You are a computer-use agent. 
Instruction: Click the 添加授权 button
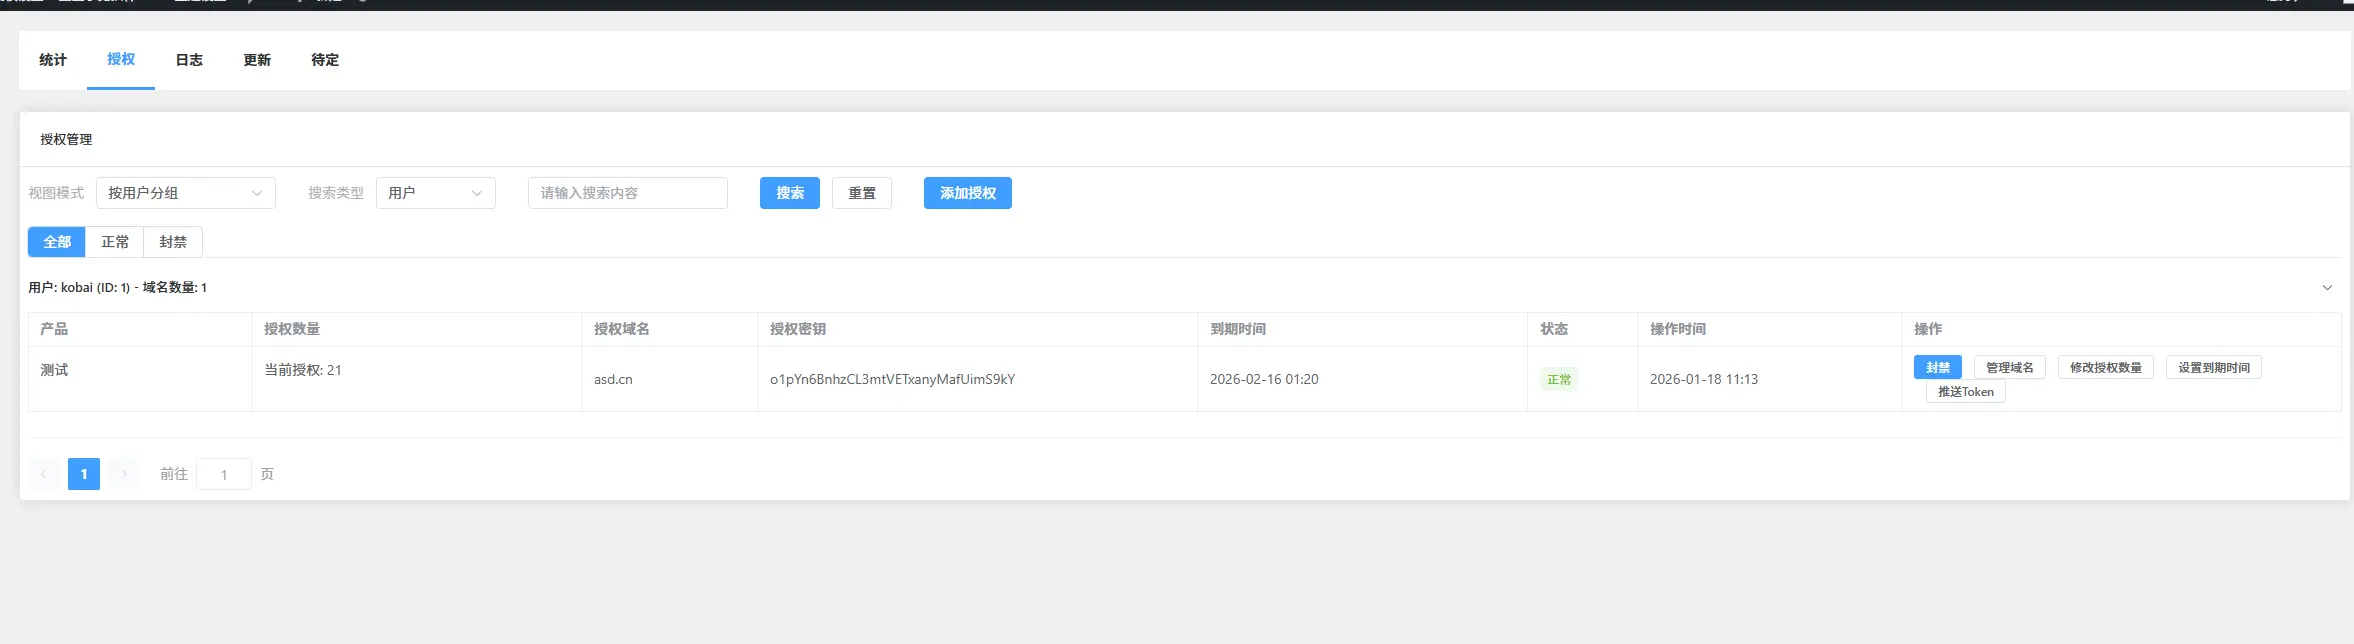coord(967,193)
